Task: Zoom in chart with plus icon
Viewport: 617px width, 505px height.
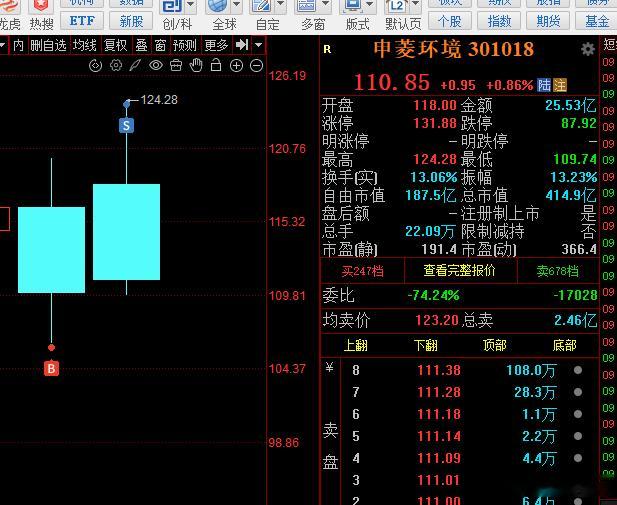Action: pyautogui.click(x=236, y=65)
